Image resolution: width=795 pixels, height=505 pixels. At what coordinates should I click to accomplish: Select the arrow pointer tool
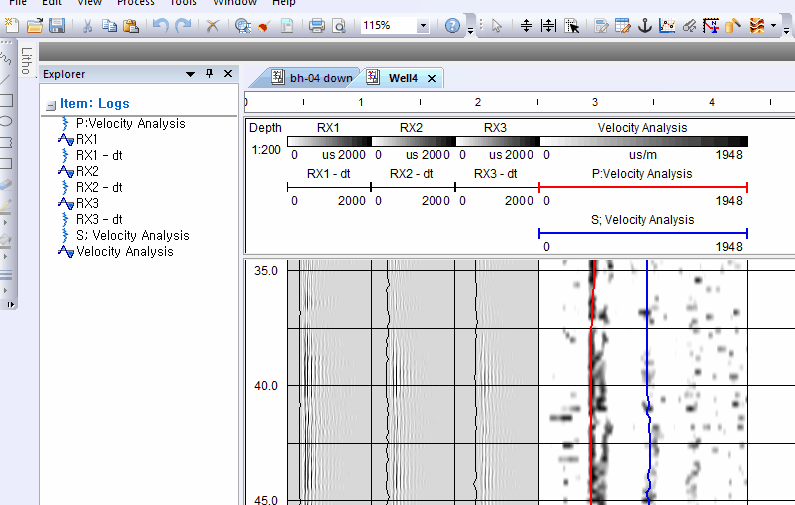pyautogui.click(x=496, y=25)
